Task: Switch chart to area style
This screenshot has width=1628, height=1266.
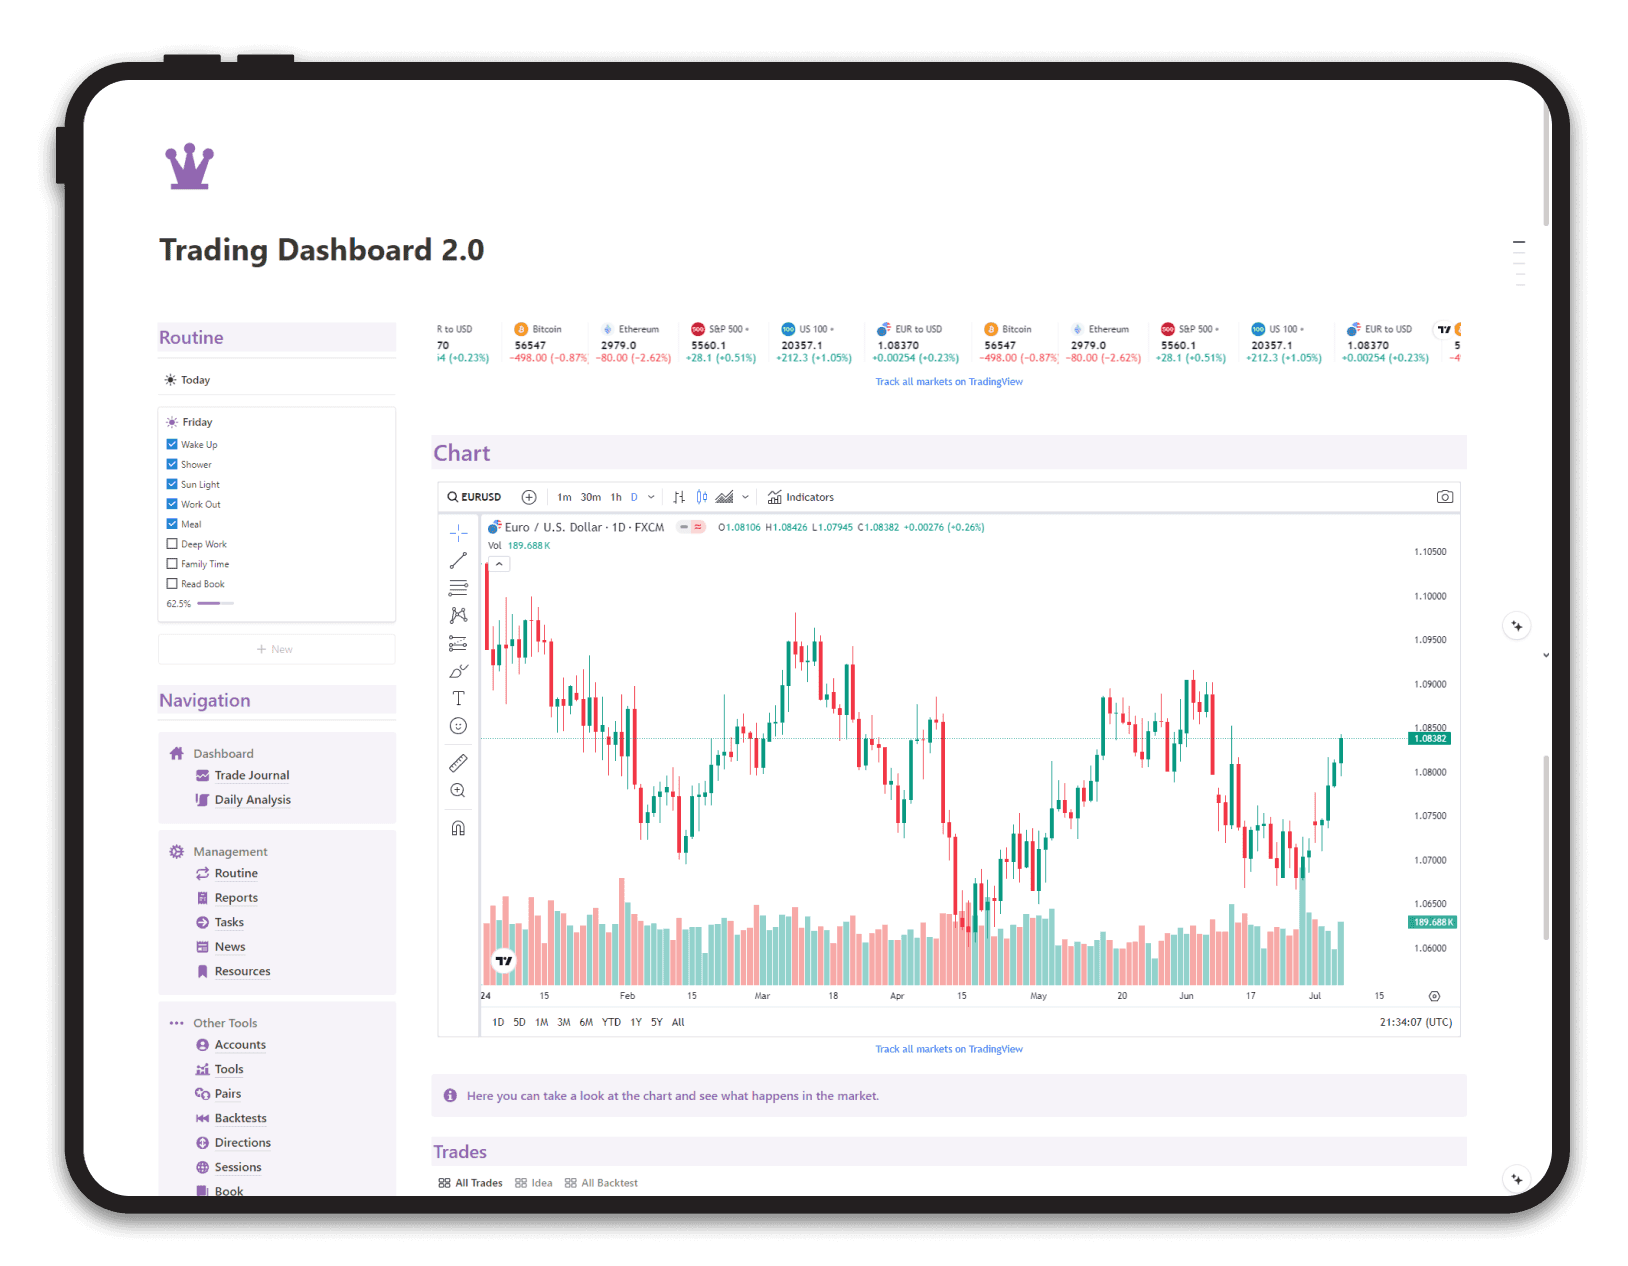Action: click(x=725, y=497)
